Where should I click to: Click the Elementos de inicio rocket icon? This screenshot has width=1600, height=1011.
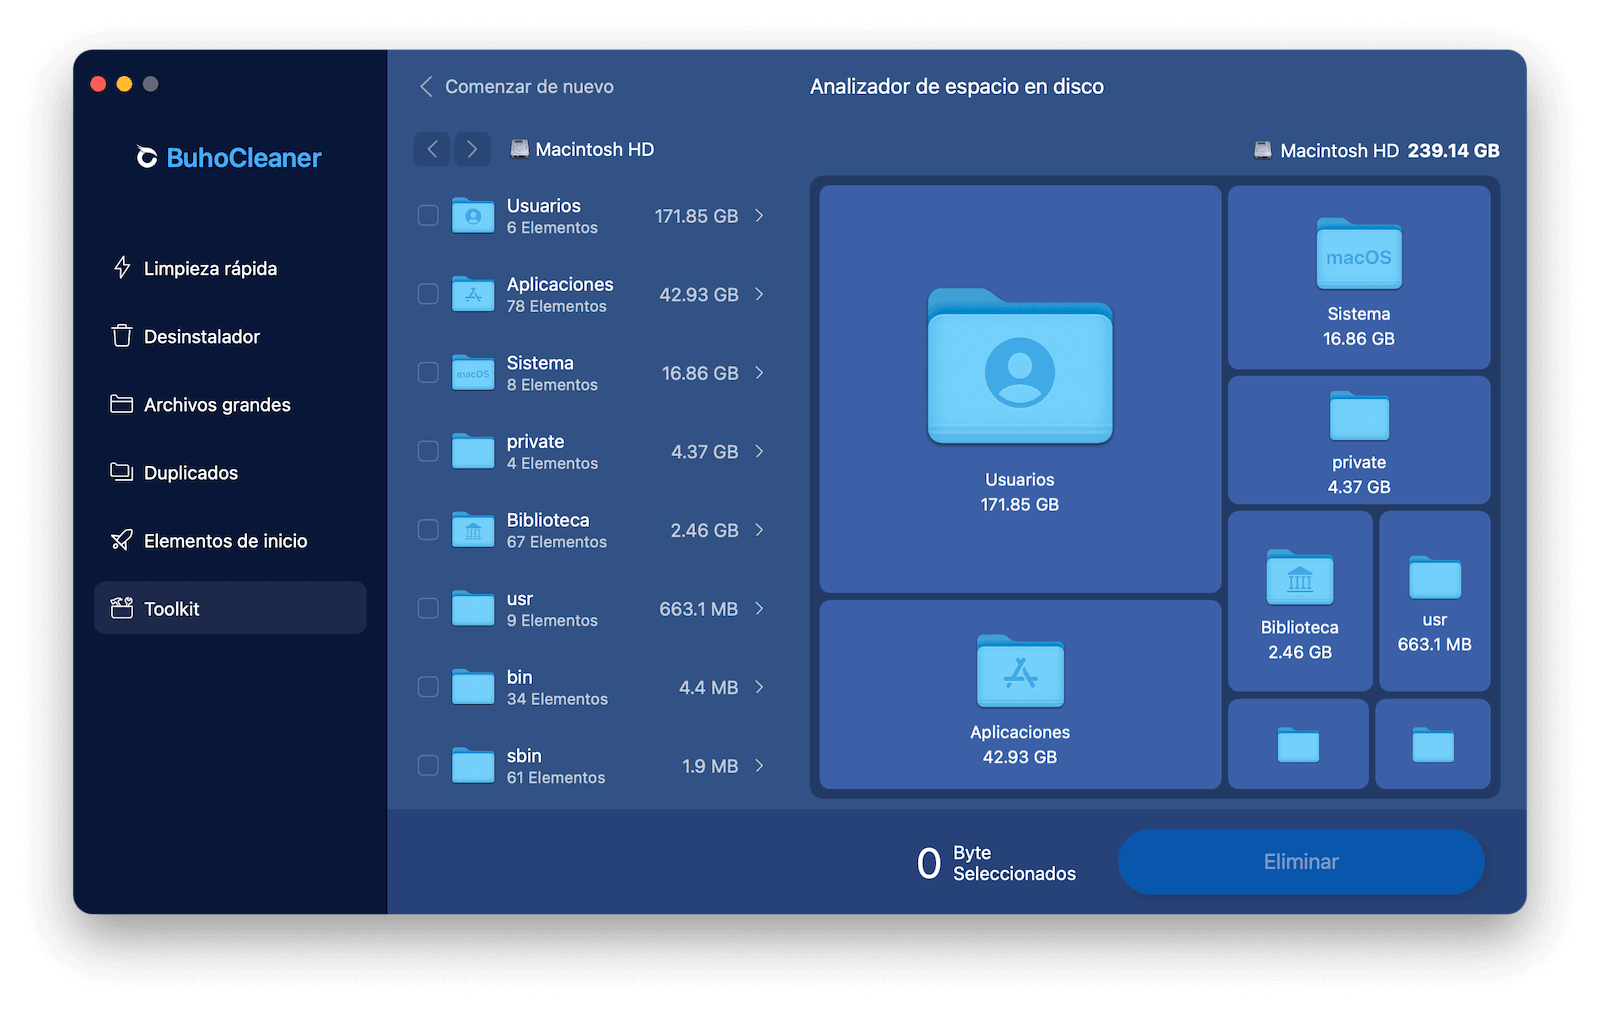[122, 540]
